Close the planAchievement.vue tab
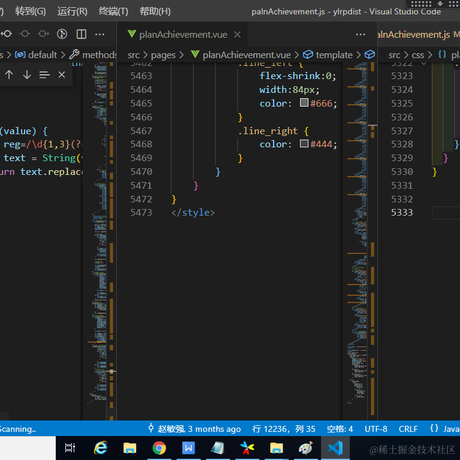The height and width of the screenshot is (460, 460). pos(237,34)
